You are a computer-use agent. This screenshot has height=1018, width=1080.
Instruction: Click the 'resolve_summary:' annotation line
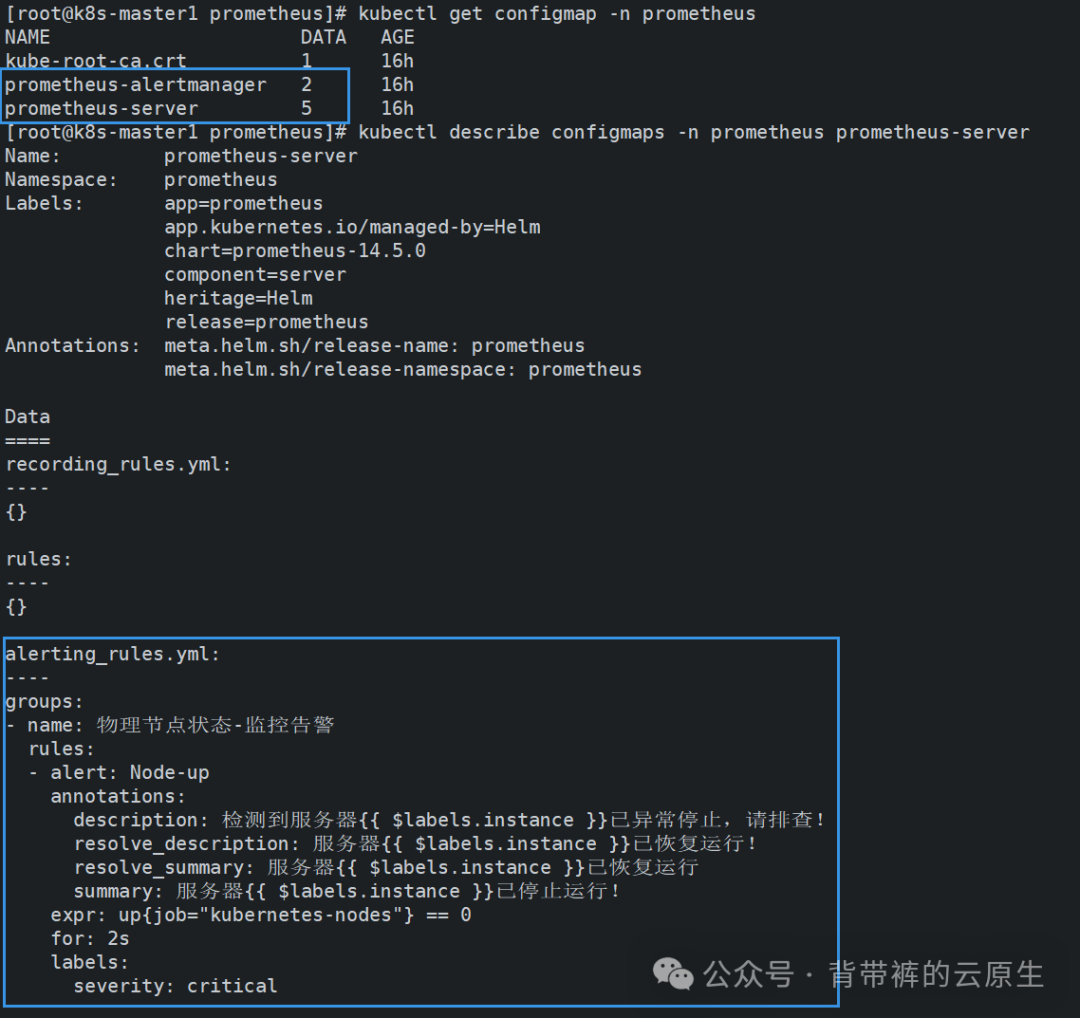coord(386,868)
